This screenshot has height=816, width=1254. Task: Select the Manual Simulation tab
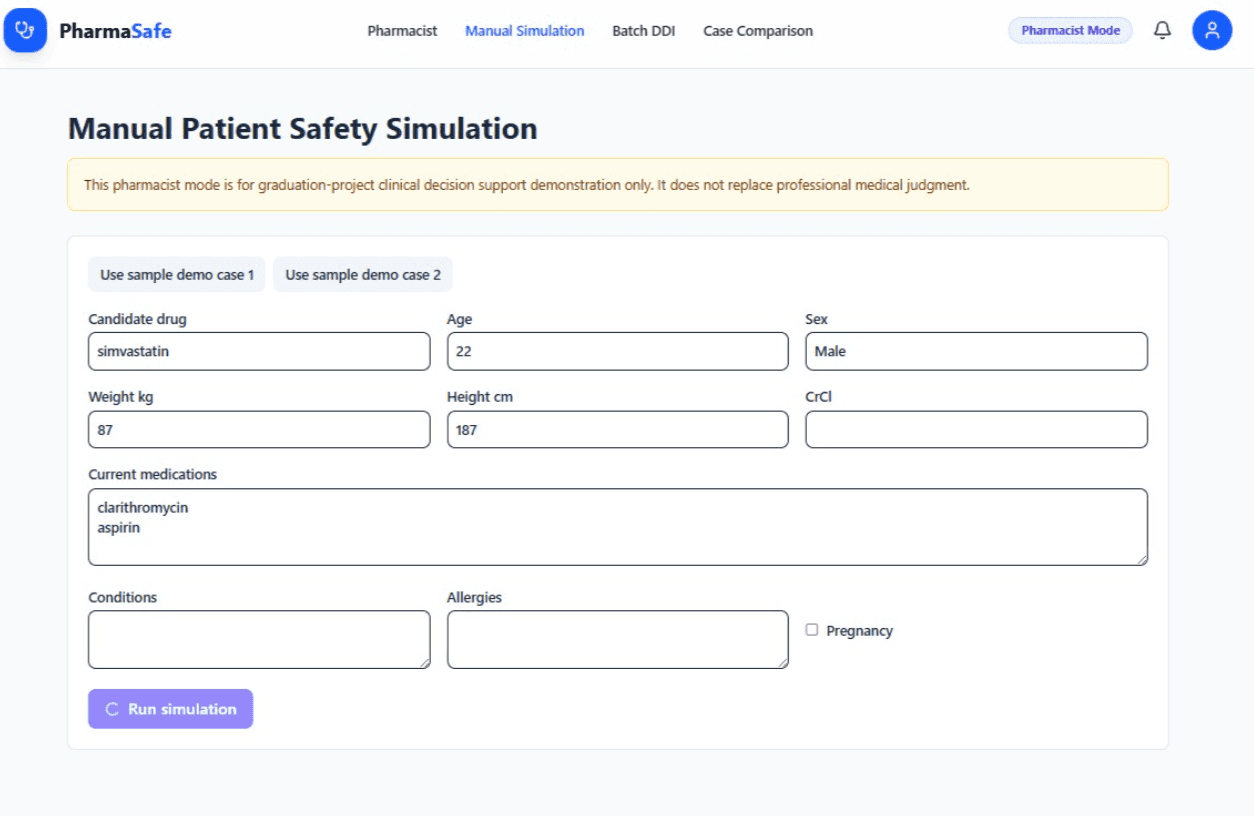point(525,31)
